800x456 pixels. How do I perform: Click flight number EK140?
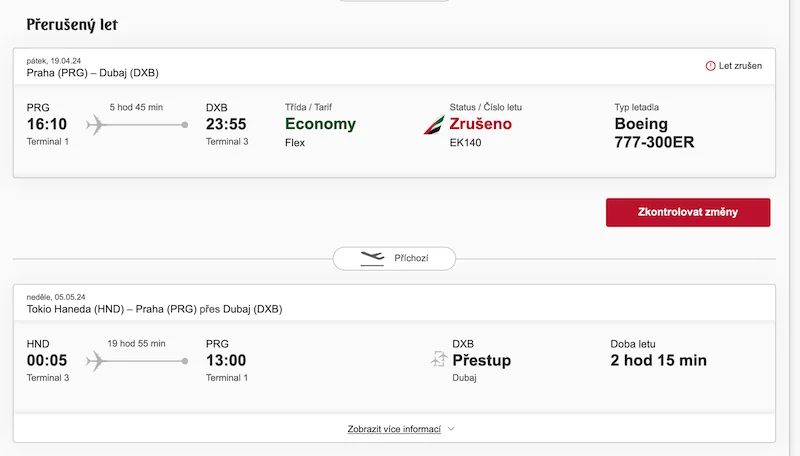465,143
